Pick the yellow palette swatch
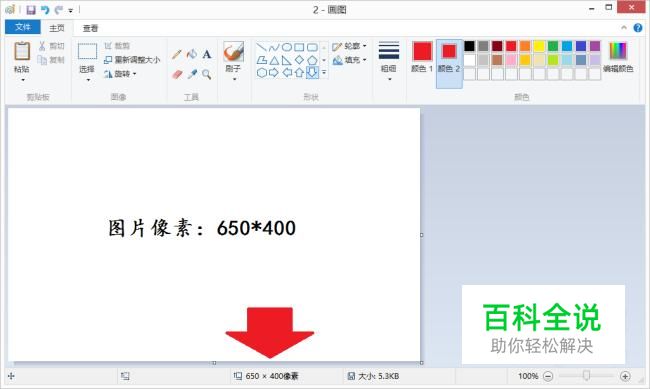The height and width of the screenshot is (389, 650). point(539,46)
